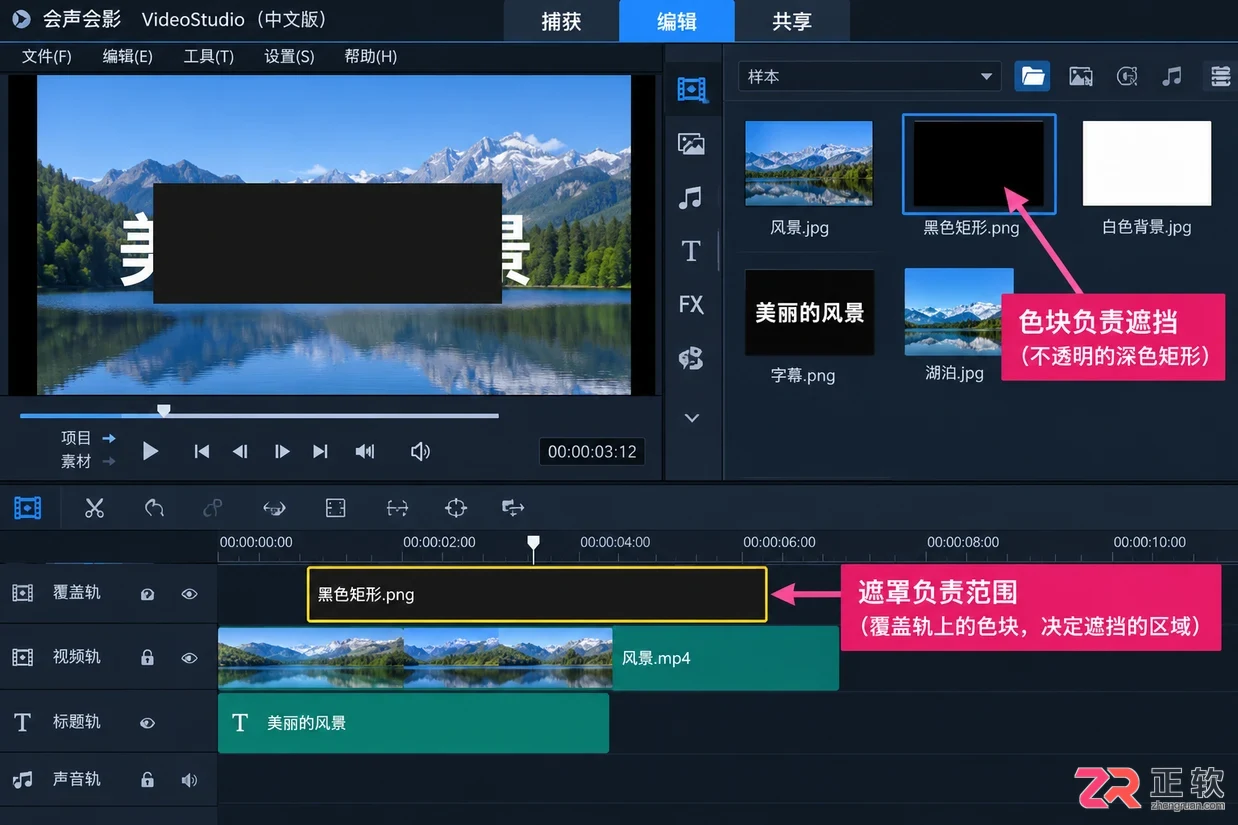Switch to the 共享 tab
This screenshot has width=1238, height=825.
click(x=792, y=21)
